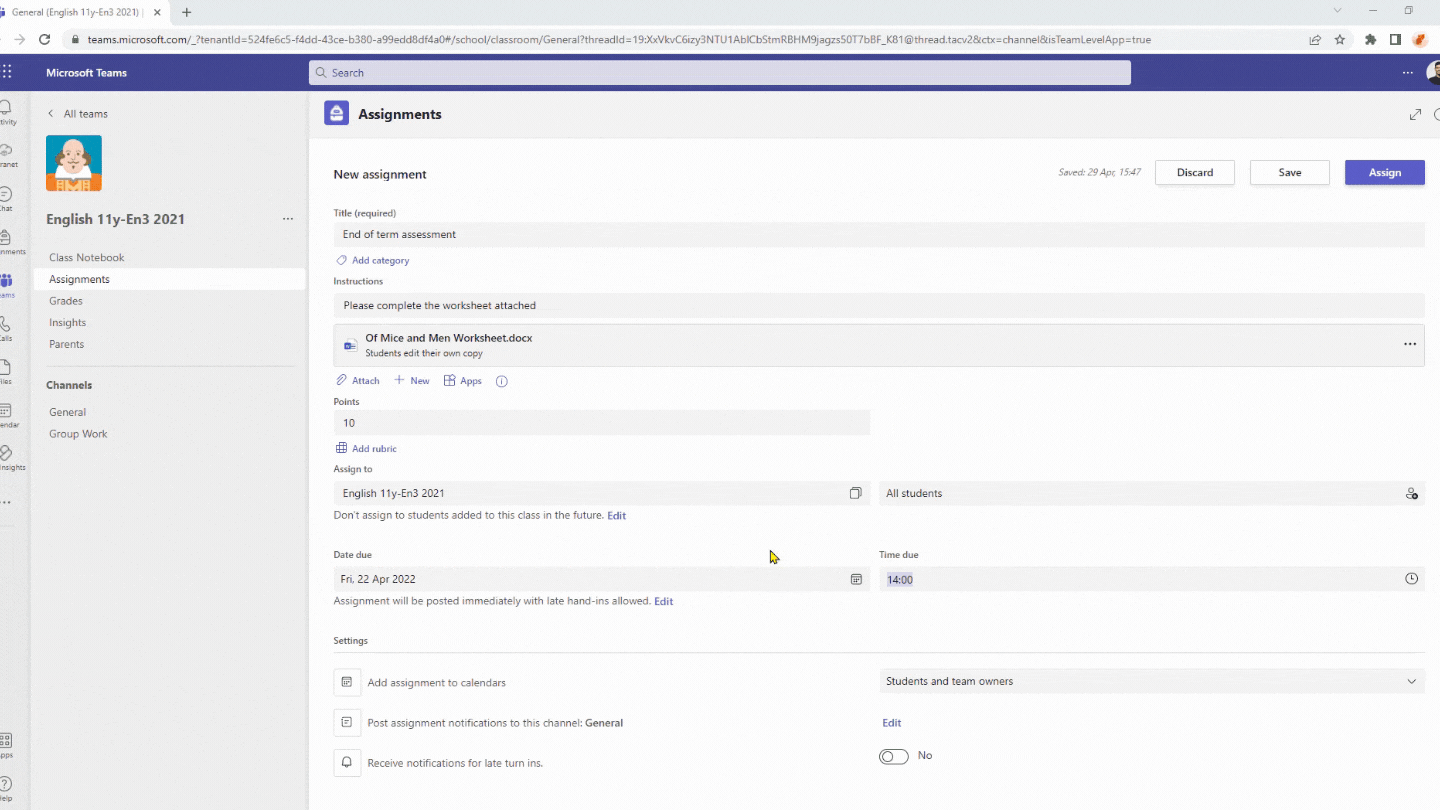
Task: Click the multi-class copy icon in Assign to
Action: click(x=856, y=493)
